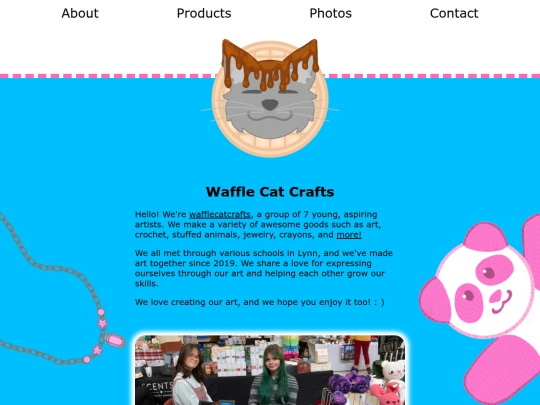Viewport: 540px width, 405px height.
Task: Open the About menu item
Action: pos(80,13)
